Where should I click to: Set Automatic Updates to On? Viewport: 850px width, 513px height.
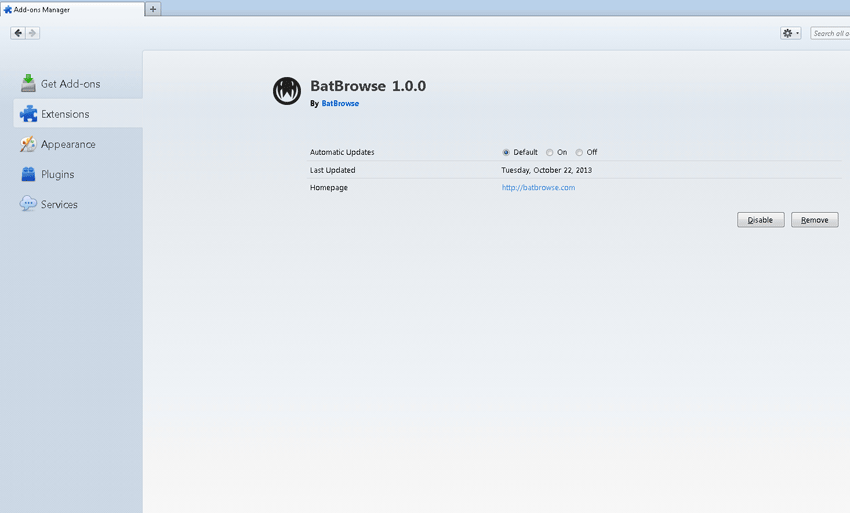coord(550,153)
